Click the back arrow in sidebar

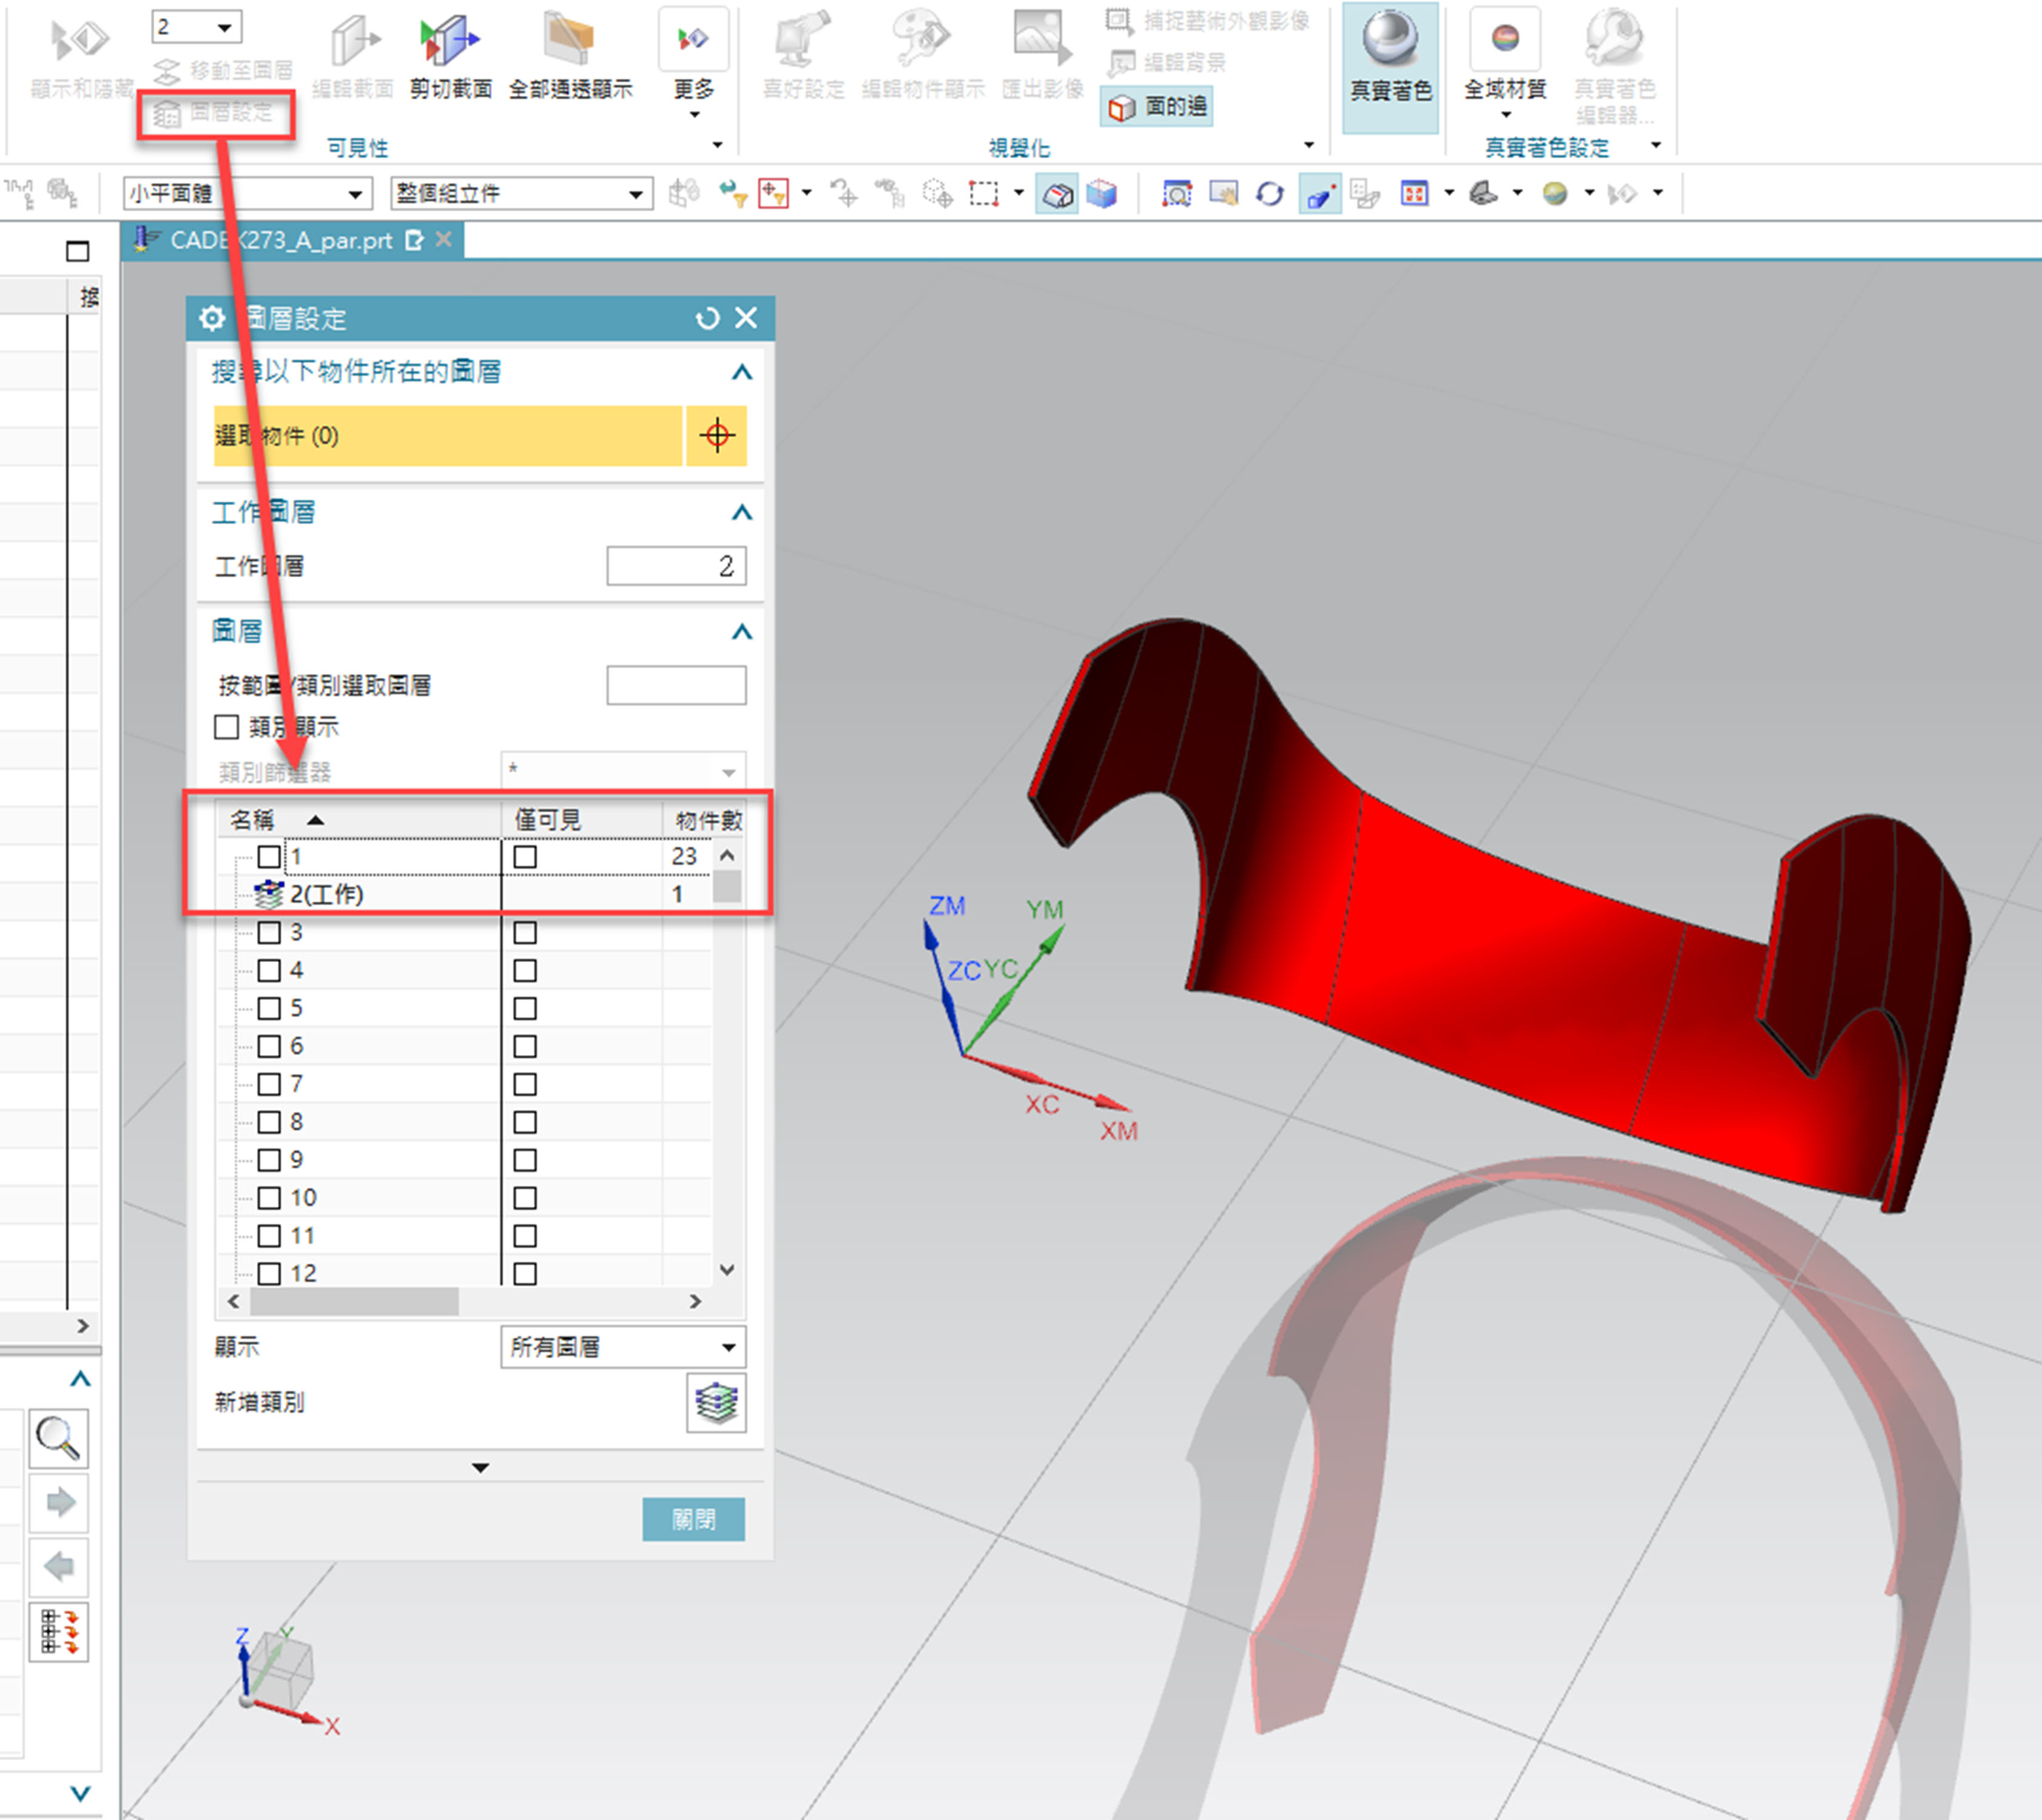(59, 1566)
